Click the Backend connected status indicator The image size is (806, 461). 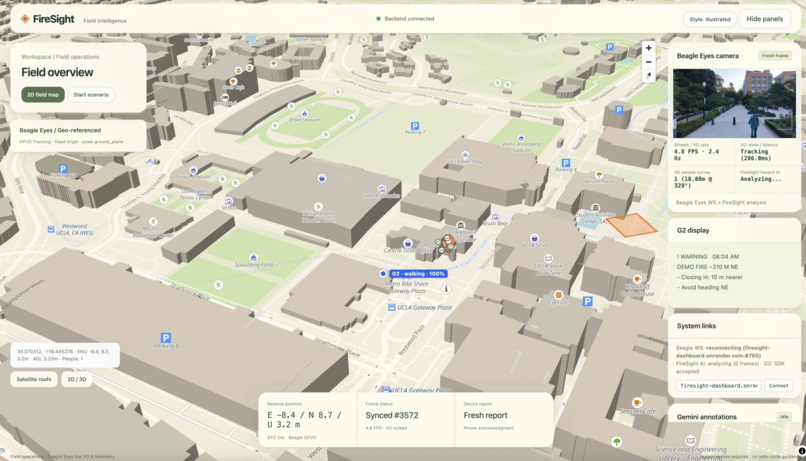coord(405,19)
